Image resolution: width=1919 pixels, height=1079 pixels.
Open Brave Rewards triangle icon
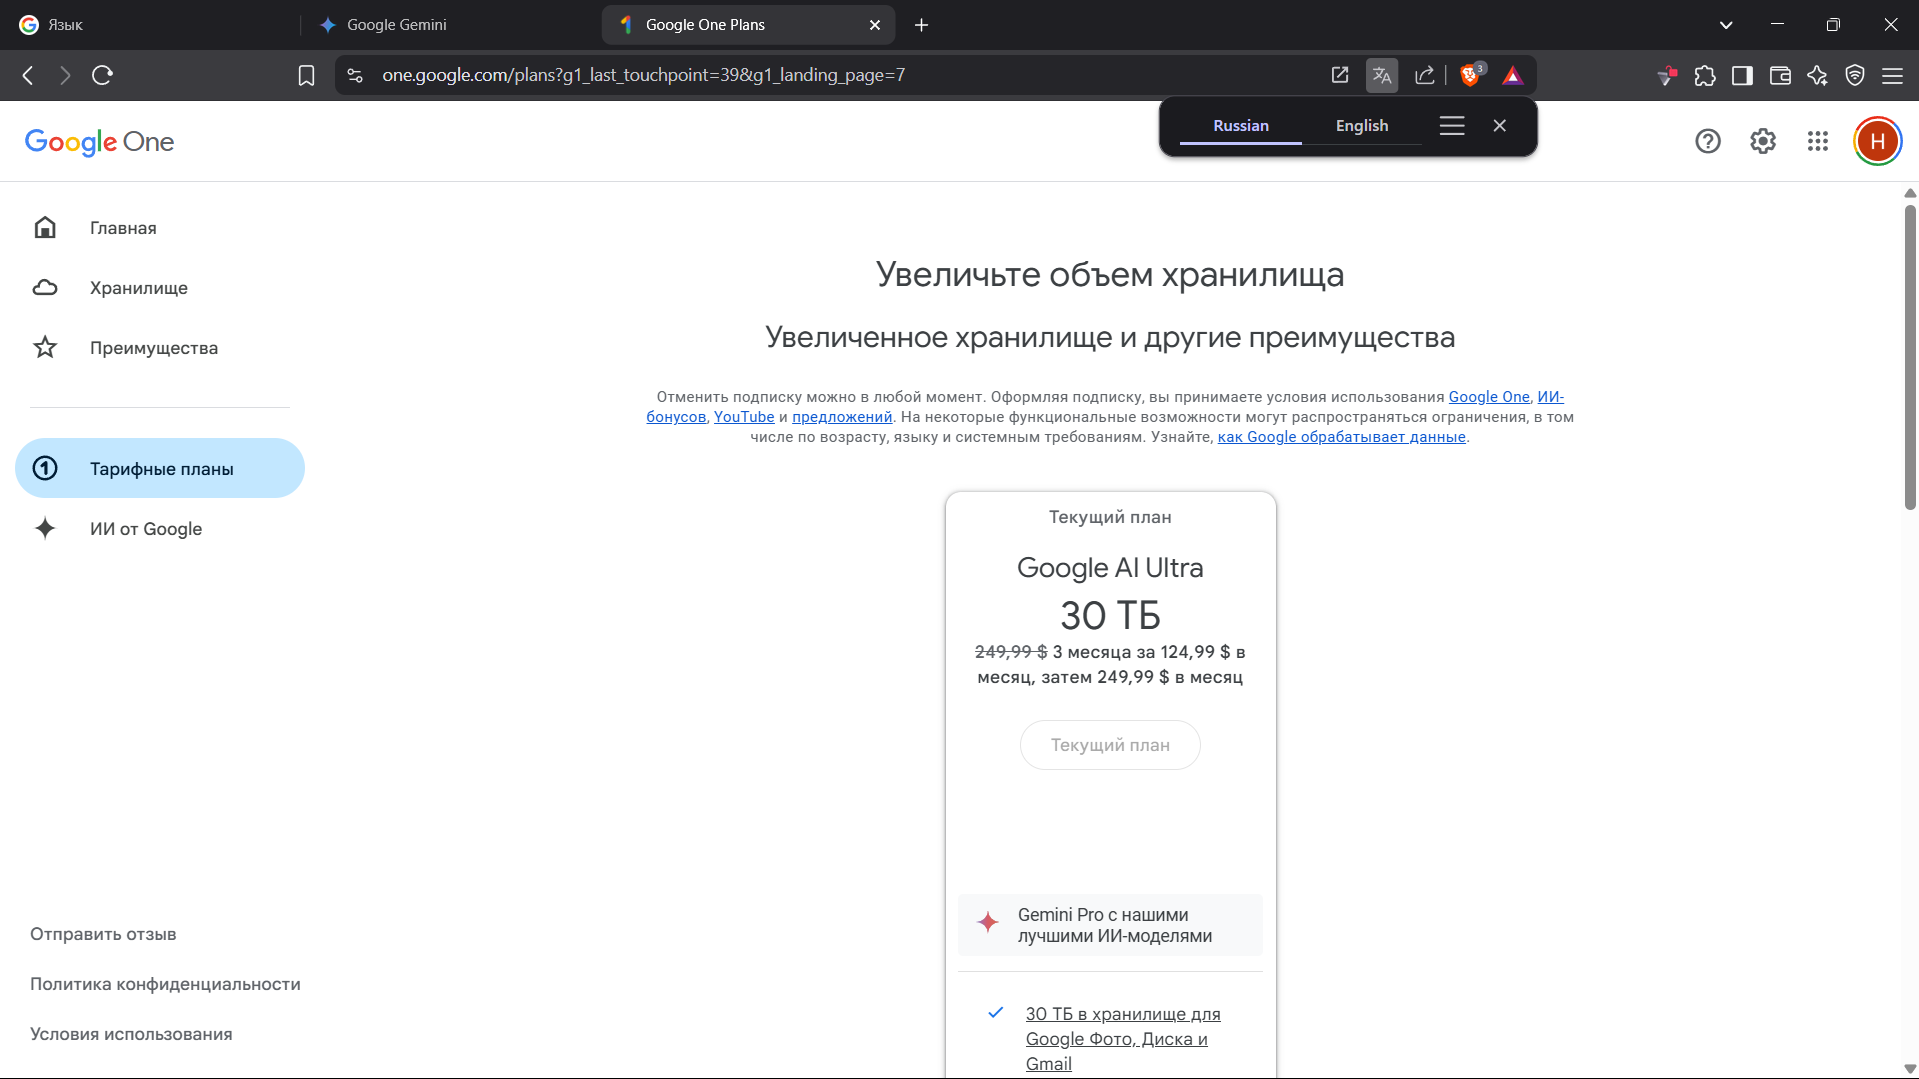coord(1512,75)
